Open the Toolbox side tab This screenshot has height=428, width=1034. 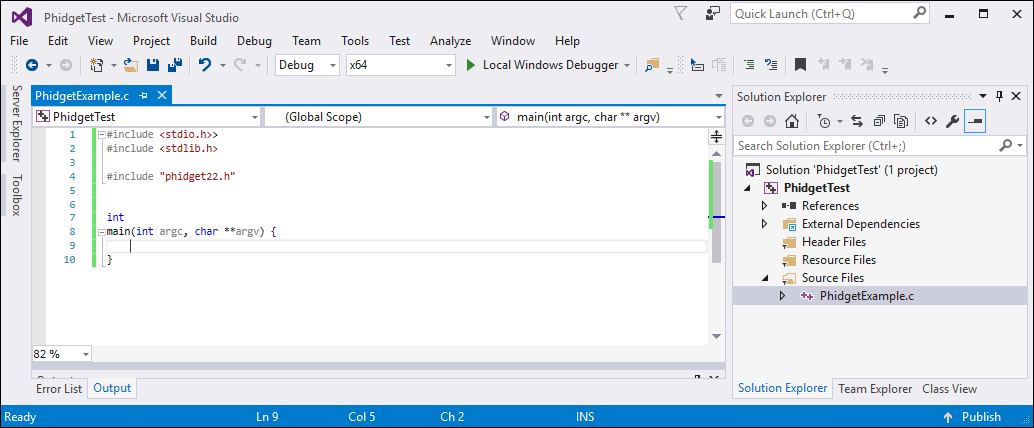pyautogui.click(x=16, y=195)
